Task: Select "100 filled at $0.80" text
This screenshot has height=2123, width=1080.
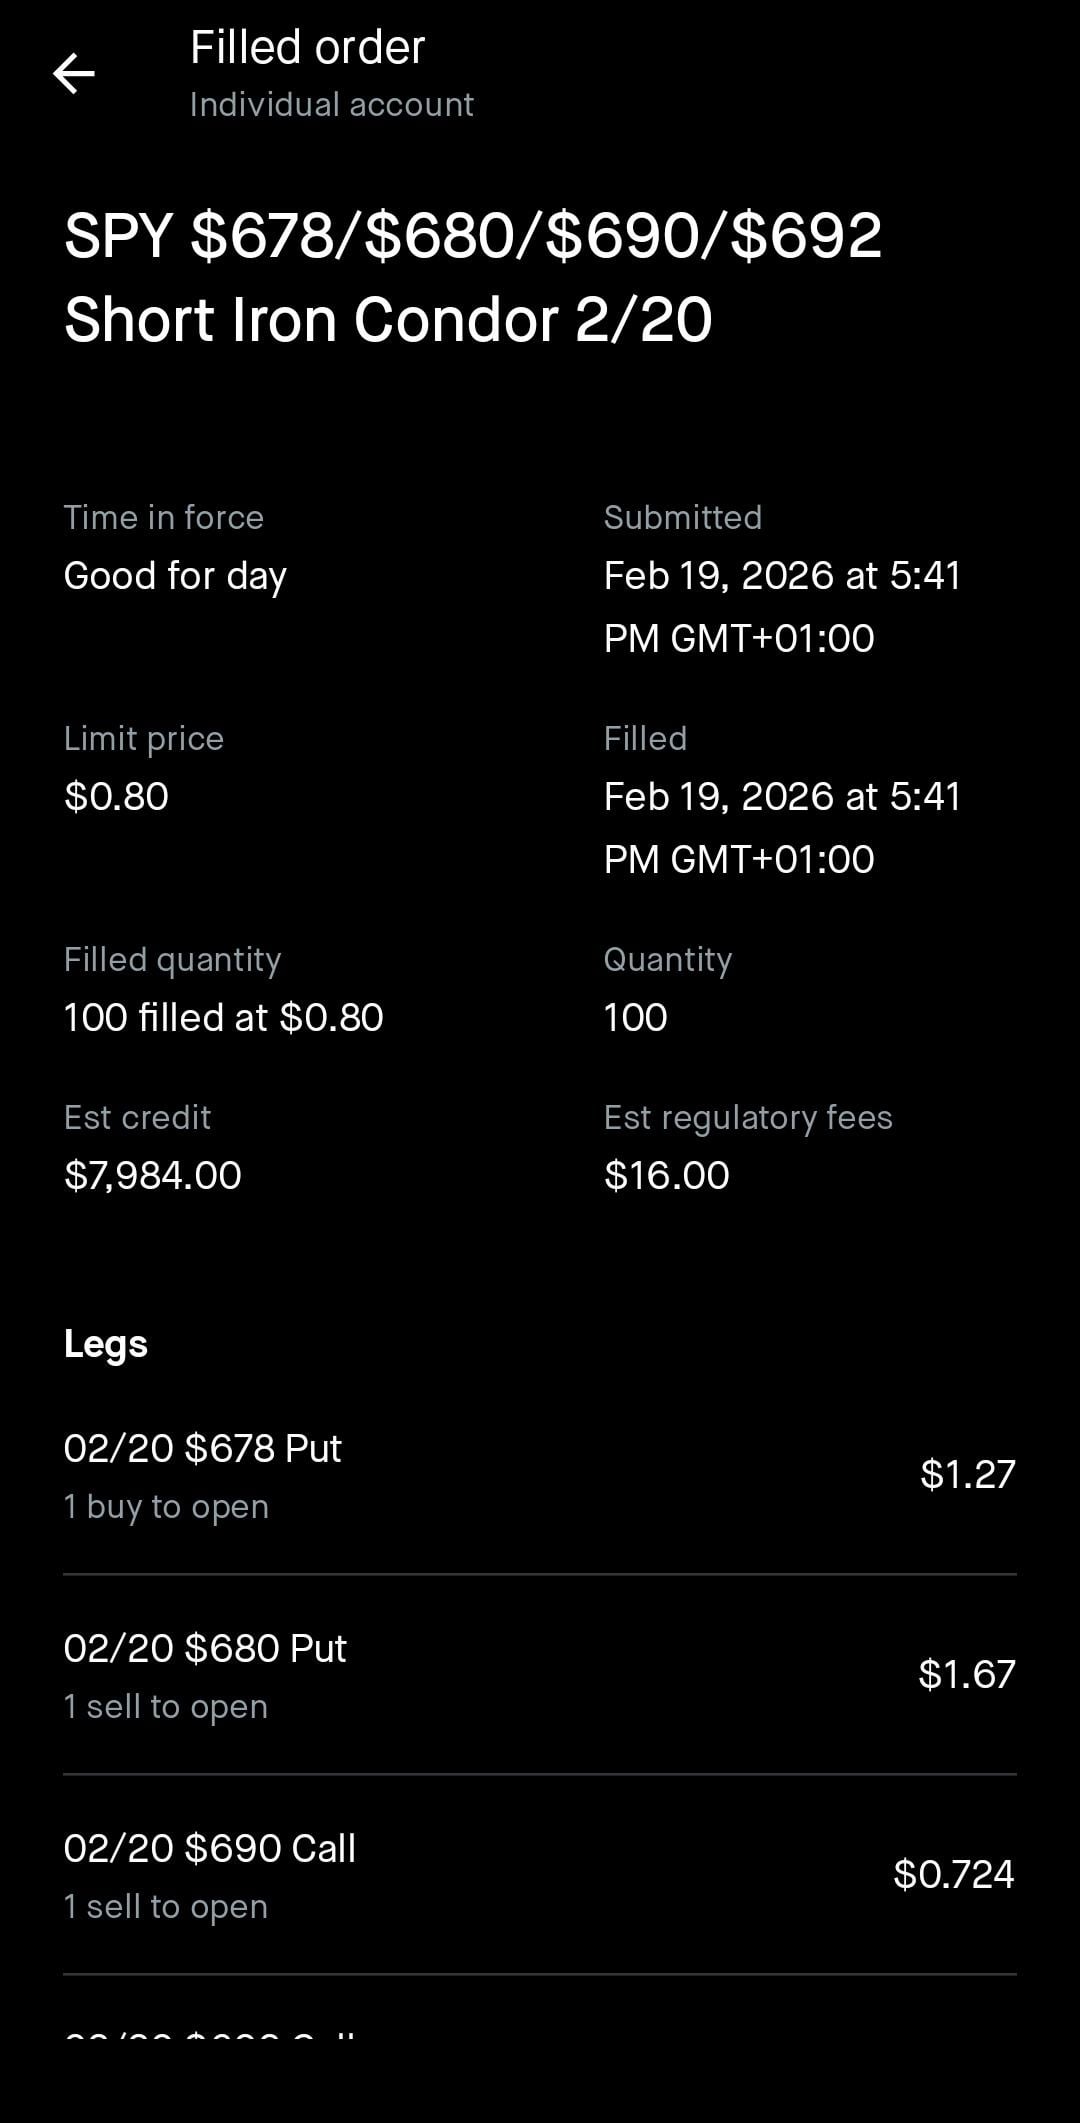Action: [x=223, y=1018]
